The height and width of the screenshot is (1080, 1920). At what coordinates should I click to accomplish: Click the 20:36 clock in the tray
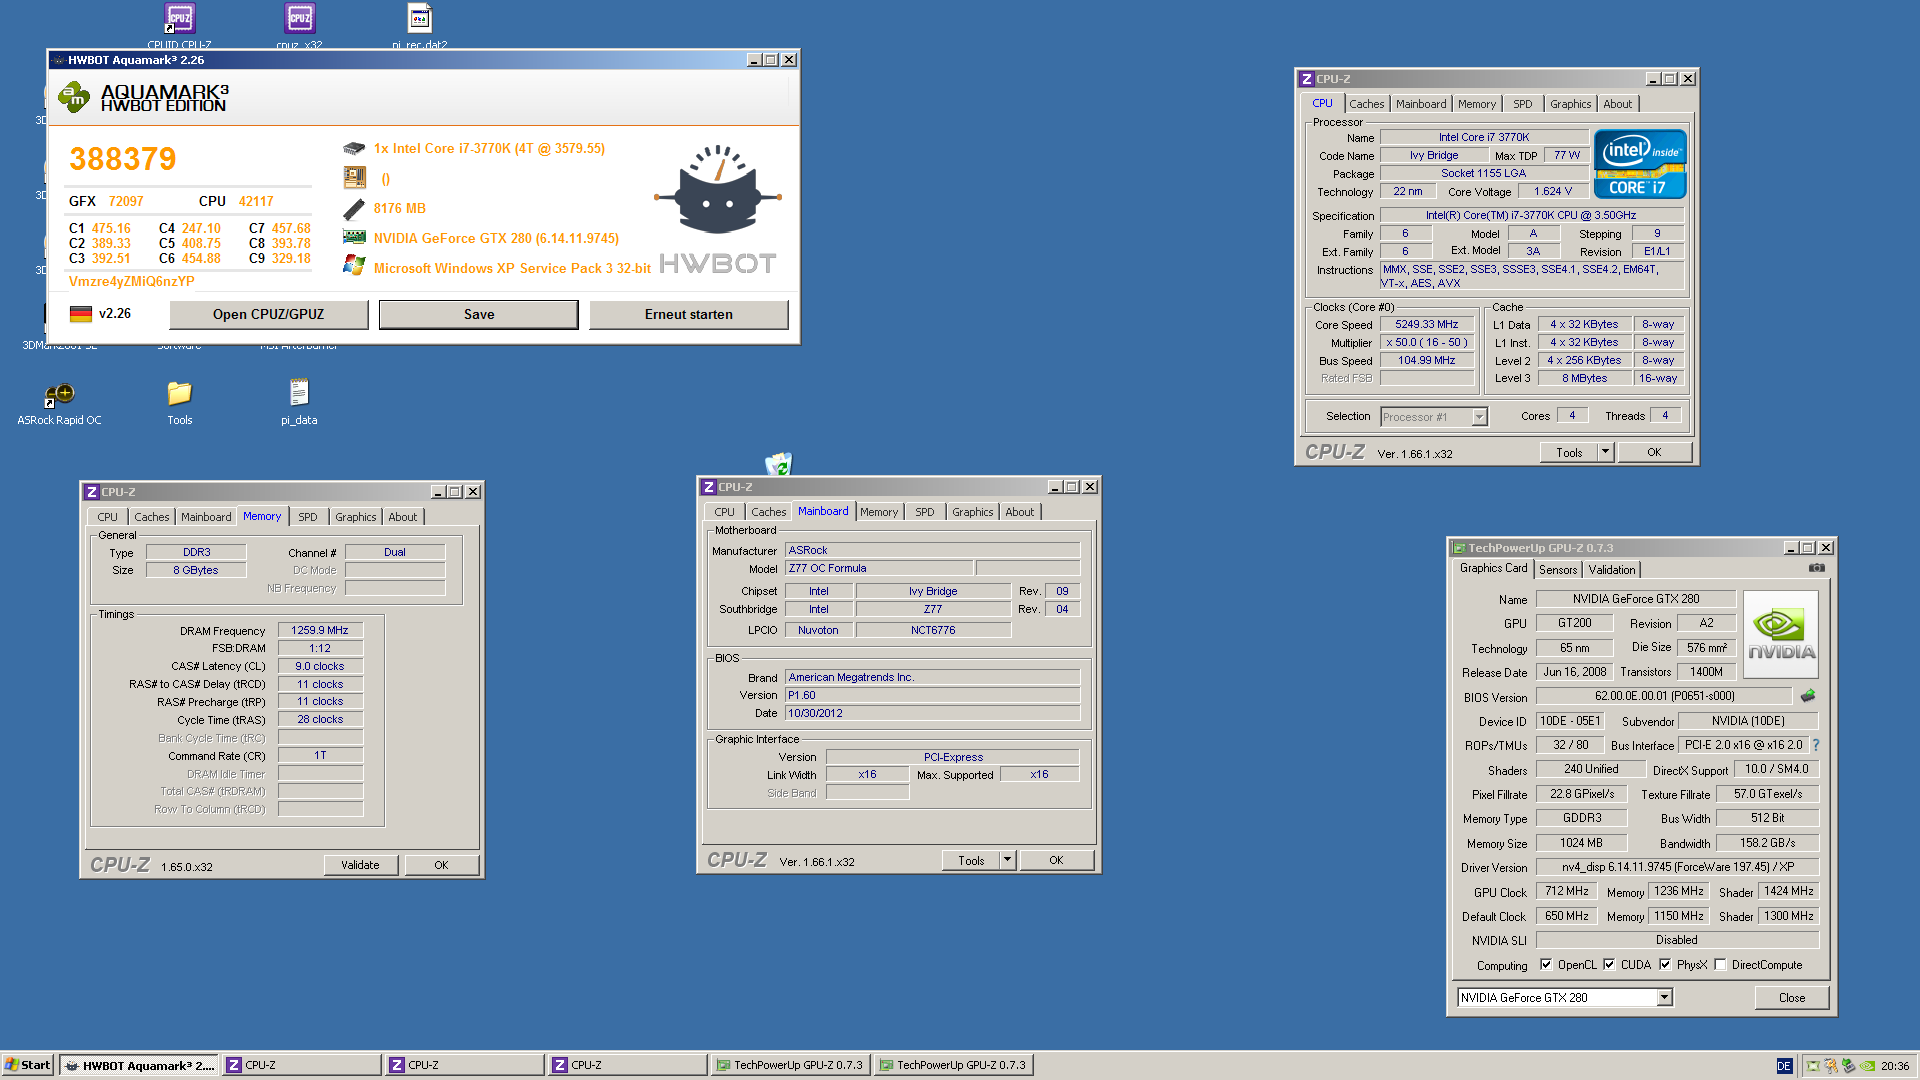click(x=1894, y=1066)
